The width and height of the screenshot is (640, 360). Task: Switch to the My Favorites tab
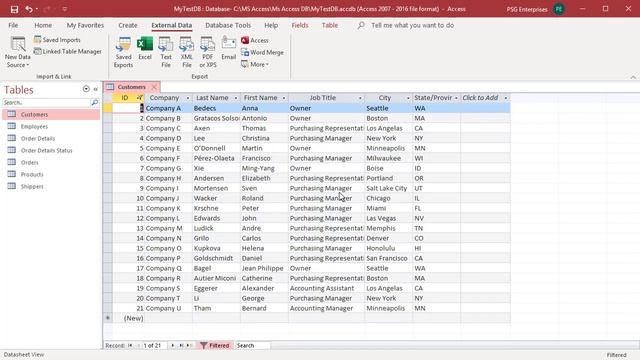85,25
